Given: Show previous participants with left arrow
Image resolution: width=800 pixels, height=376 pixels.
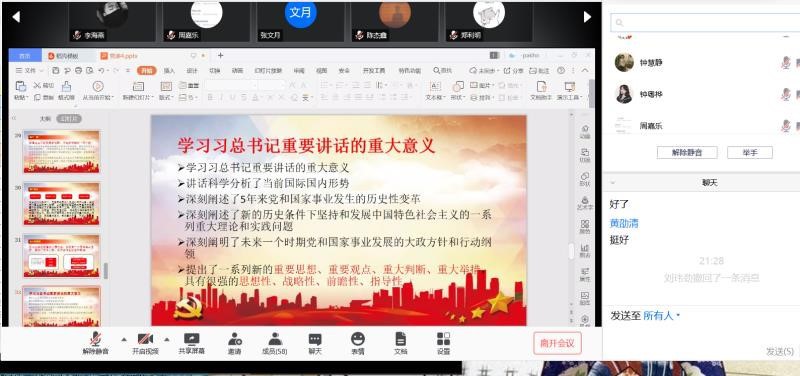Looking at the screenshot, I should pyautogui.click(x=16, y=17).
